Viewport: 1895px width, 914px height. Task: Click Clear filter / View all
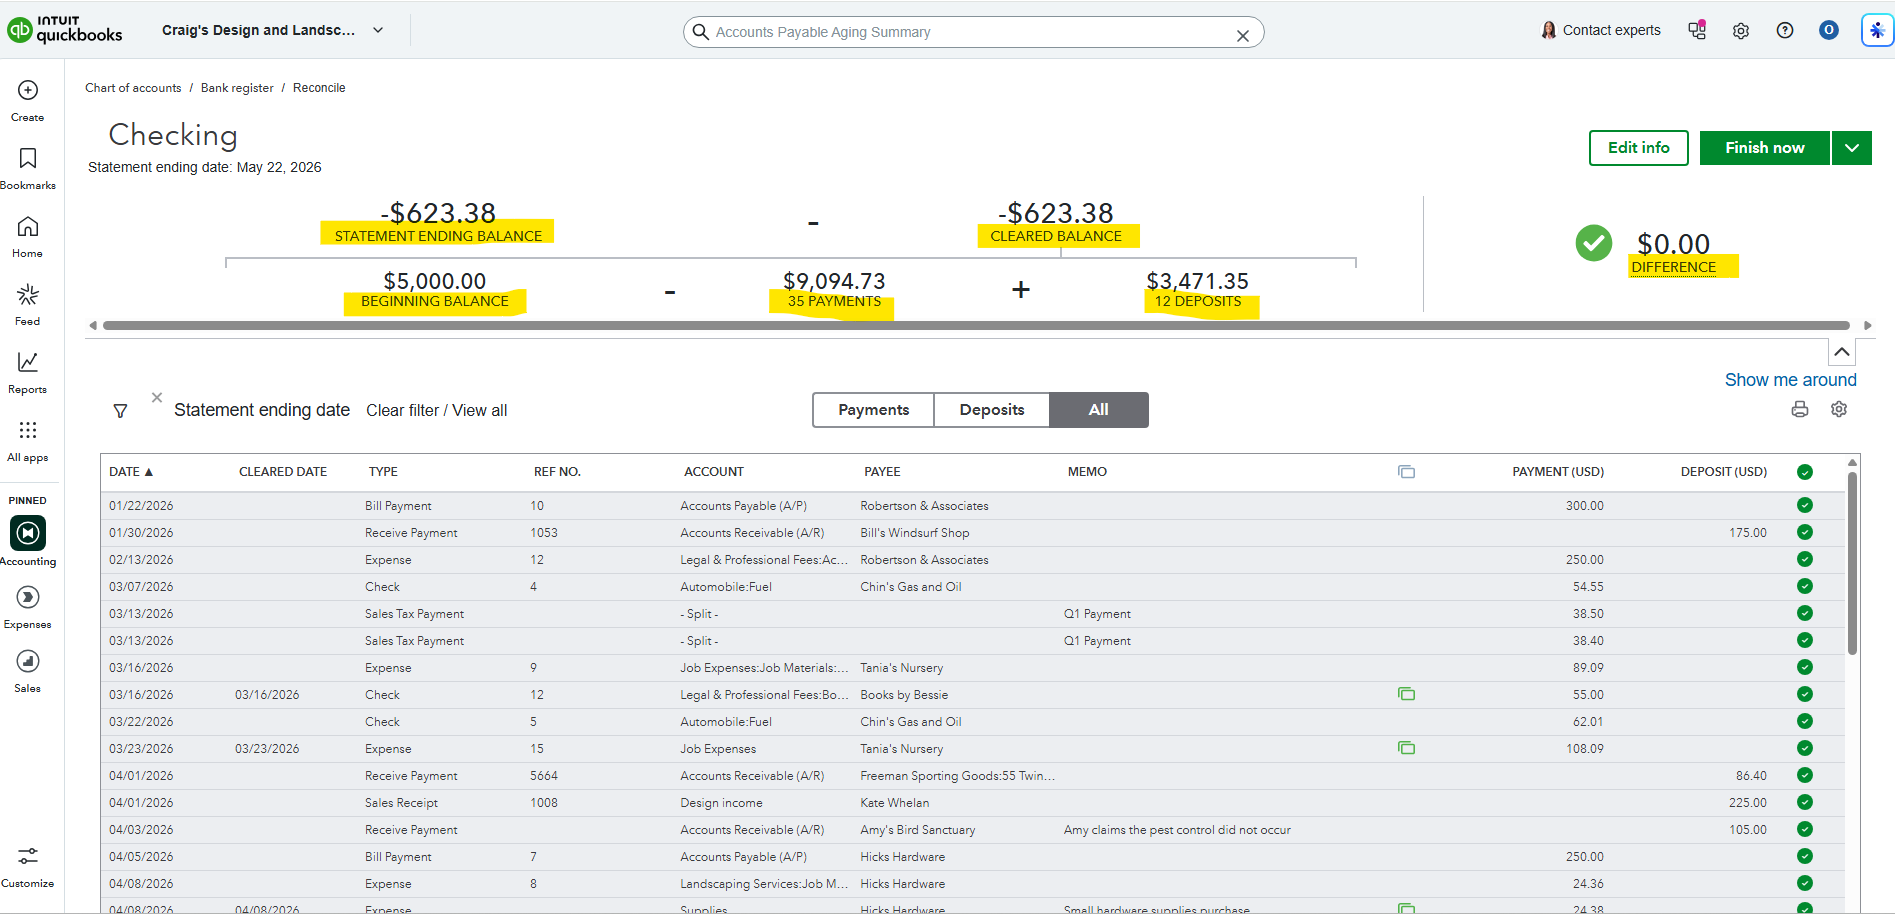[437, 410]
